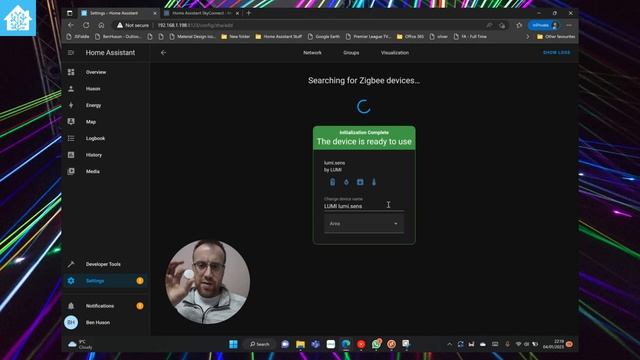Screen dimensions: 640x360
Task: Click the Overview dashboard icon
Action: [71, 72]
